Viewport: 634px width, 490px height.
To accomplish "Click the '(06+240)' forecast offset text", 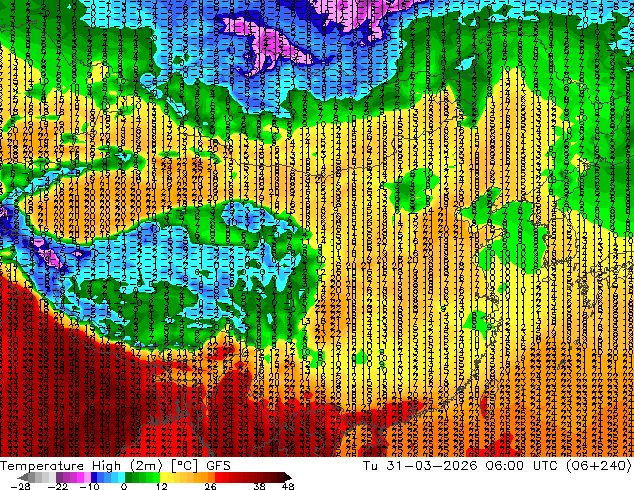I will point(598,466).
